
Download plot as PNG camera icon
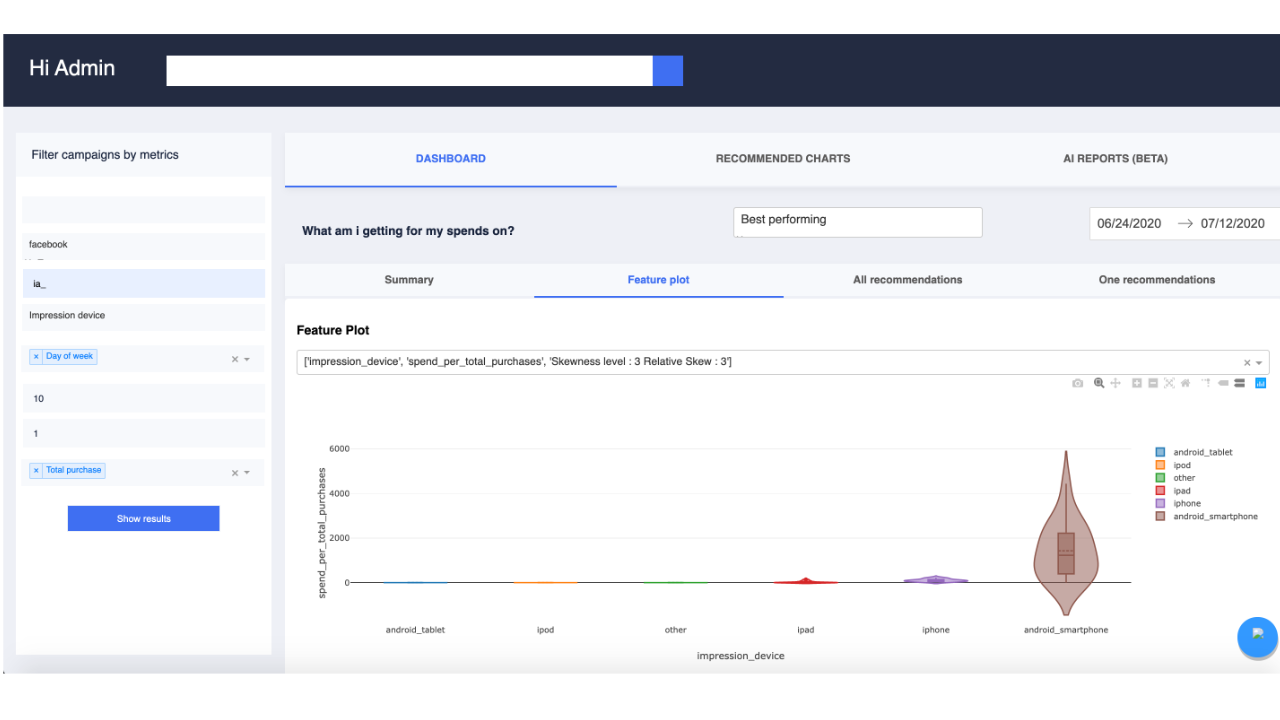(1077, 383)
